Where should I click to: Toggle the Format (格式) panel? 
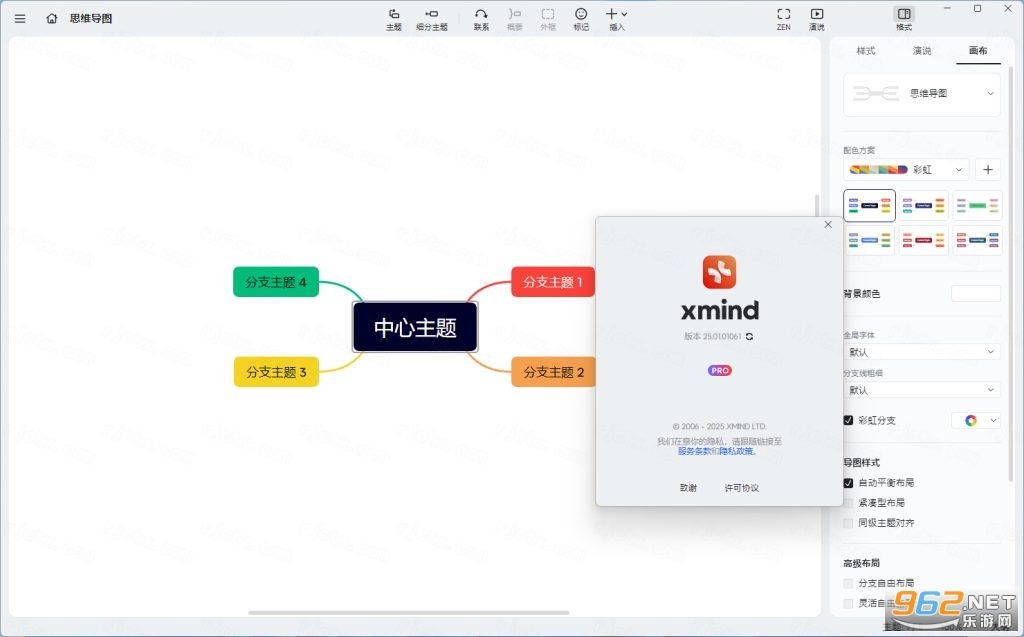[904, 20]
